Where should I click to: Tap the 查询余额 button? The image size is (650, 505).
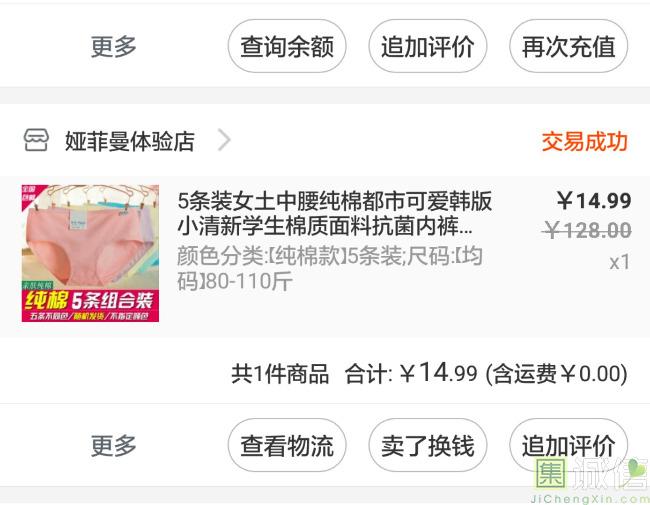[287, 46]
